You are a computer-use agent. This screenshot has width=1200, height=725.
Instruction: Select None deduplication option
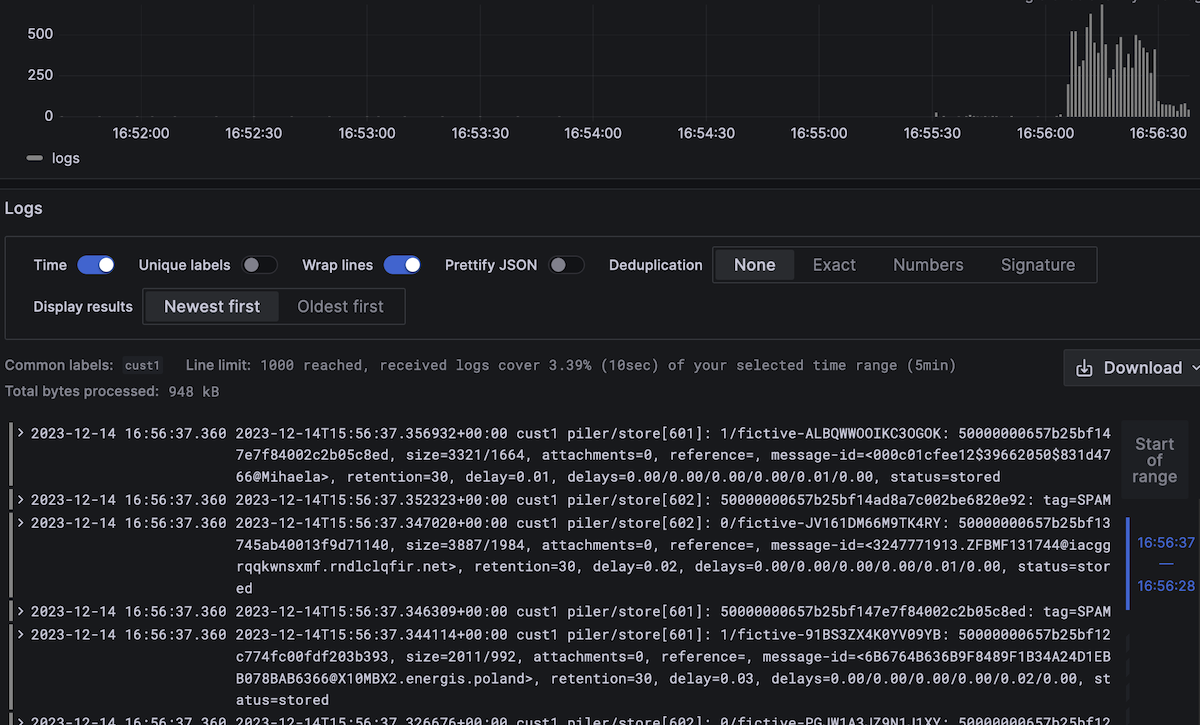pyautogui.click(x=754, y=265)
